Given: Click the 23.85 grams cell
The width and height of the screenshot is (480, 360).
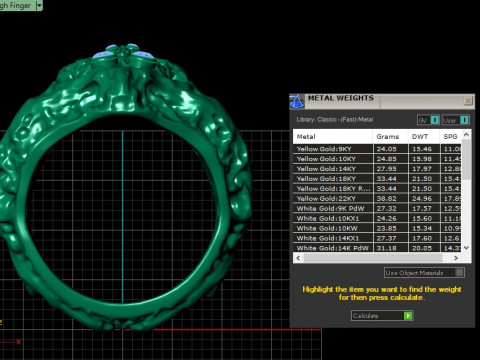Looking at the screenshot, I should (390, 228).
